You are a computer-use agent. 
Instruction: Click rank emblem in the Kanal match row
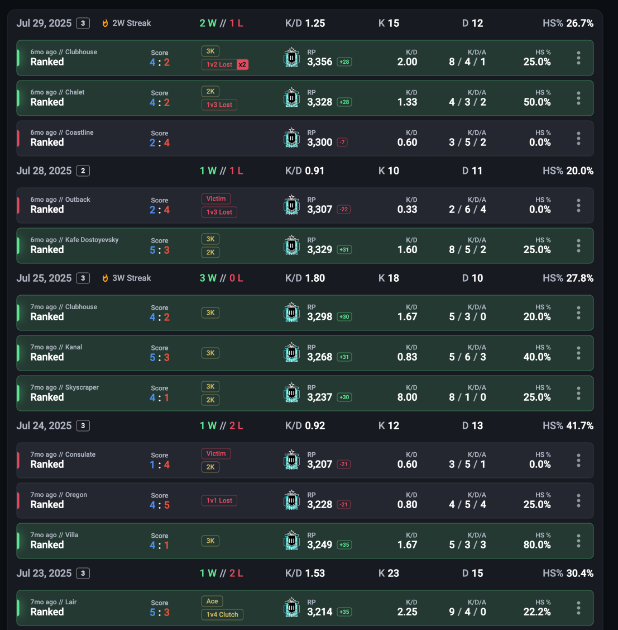click(x=291, y=353)
